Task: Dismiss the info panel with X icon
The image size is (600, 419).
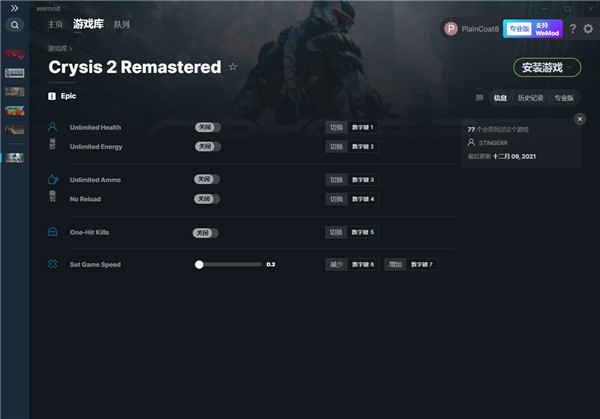Action: click(x=579, y=119)
